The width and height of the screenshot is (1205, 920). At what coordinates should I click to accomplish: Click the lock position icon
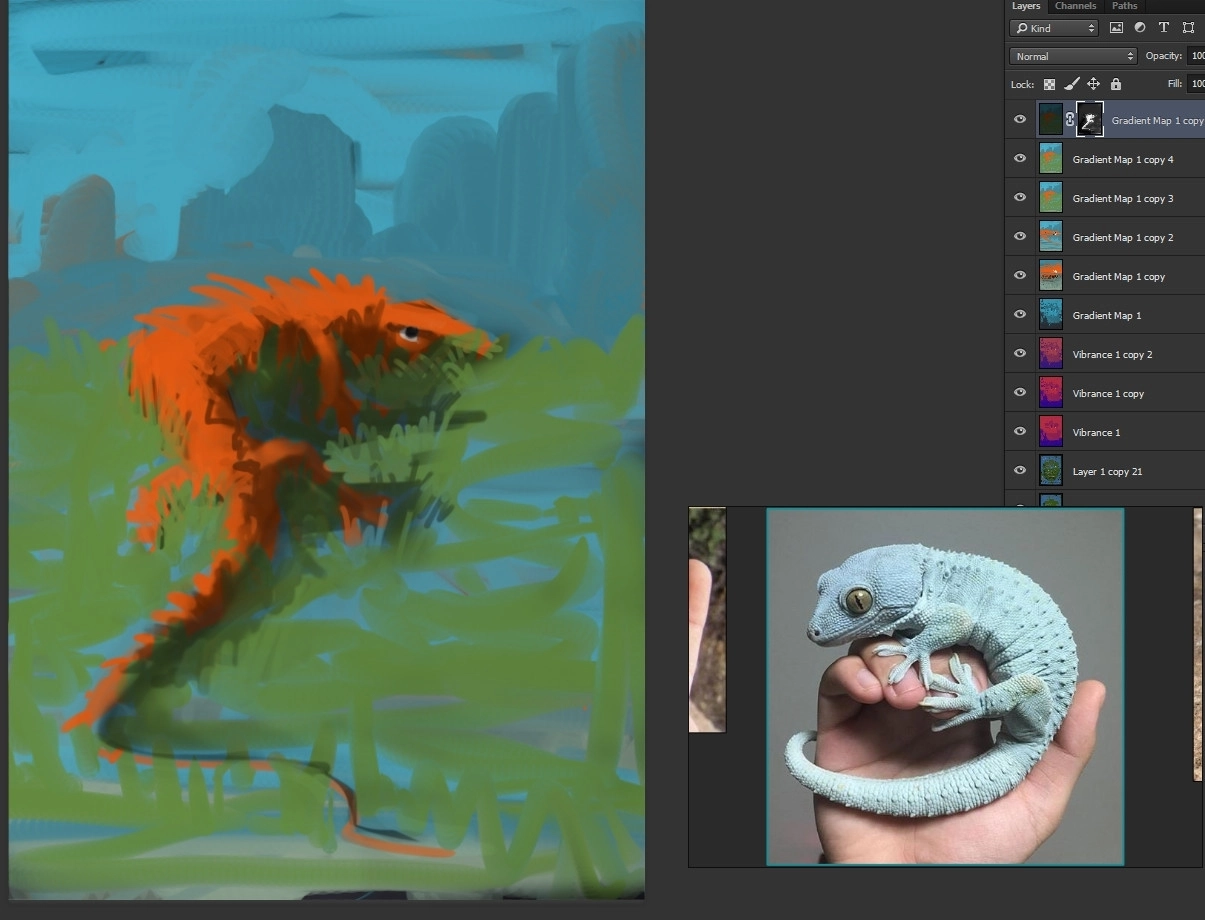point(1093,85)
